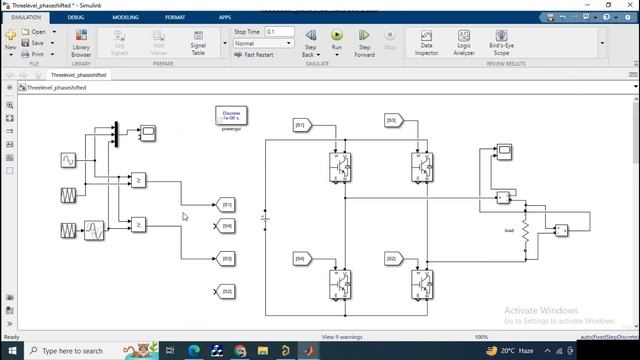Screen dimensions: 640x360
Task: Expand the Open dropdown arrow
Action: tap(54, 32)
